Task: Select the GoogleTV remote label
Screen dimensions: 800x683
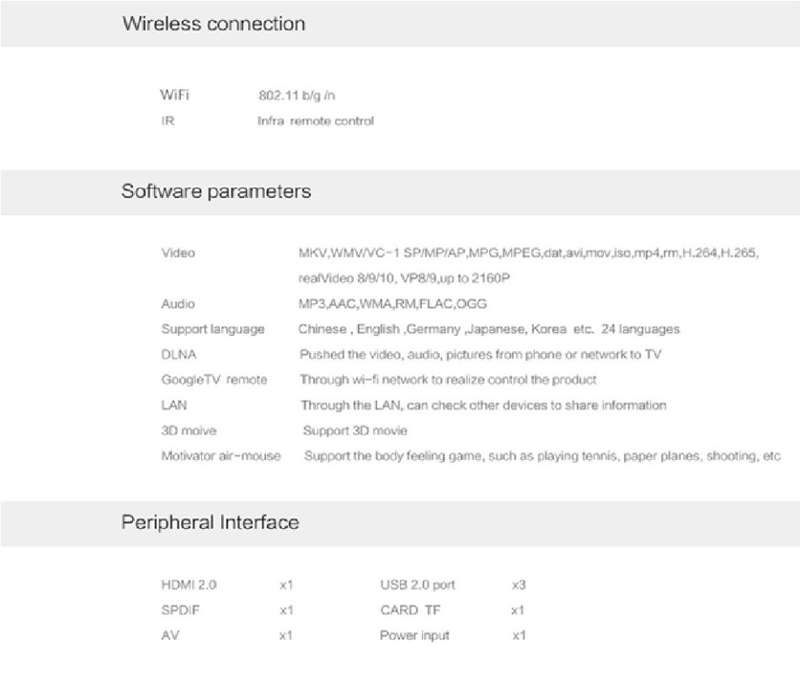Action: click(214, 380)
